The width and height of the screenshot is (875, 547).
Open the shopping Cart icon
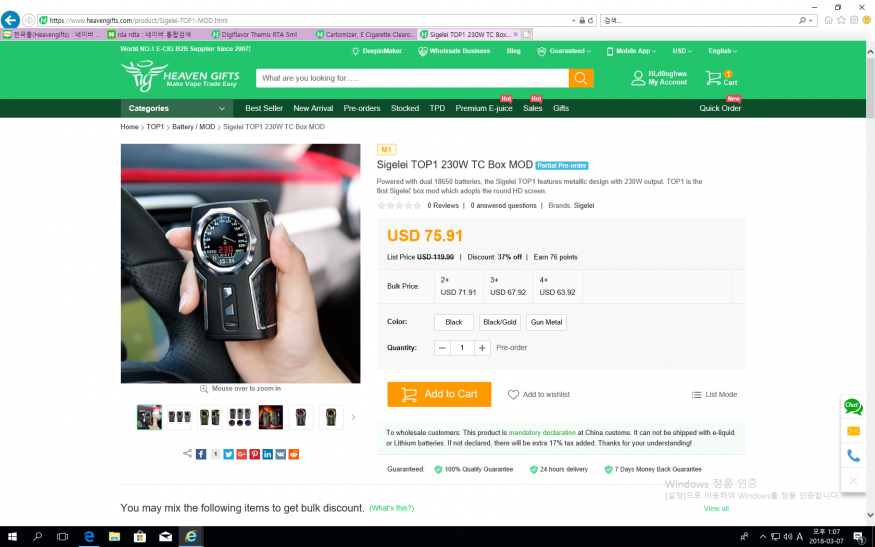coord(713,78)
